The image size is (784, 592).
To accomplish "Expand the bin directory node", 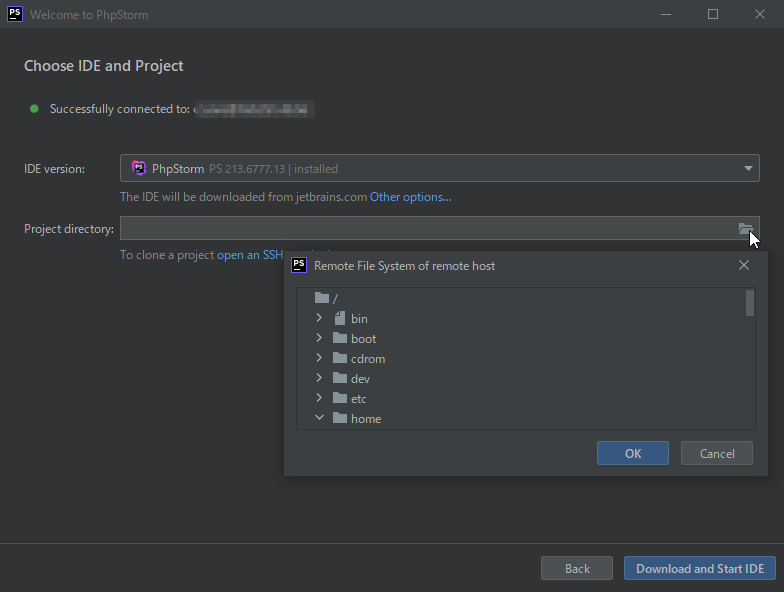I will click(319, 318).
